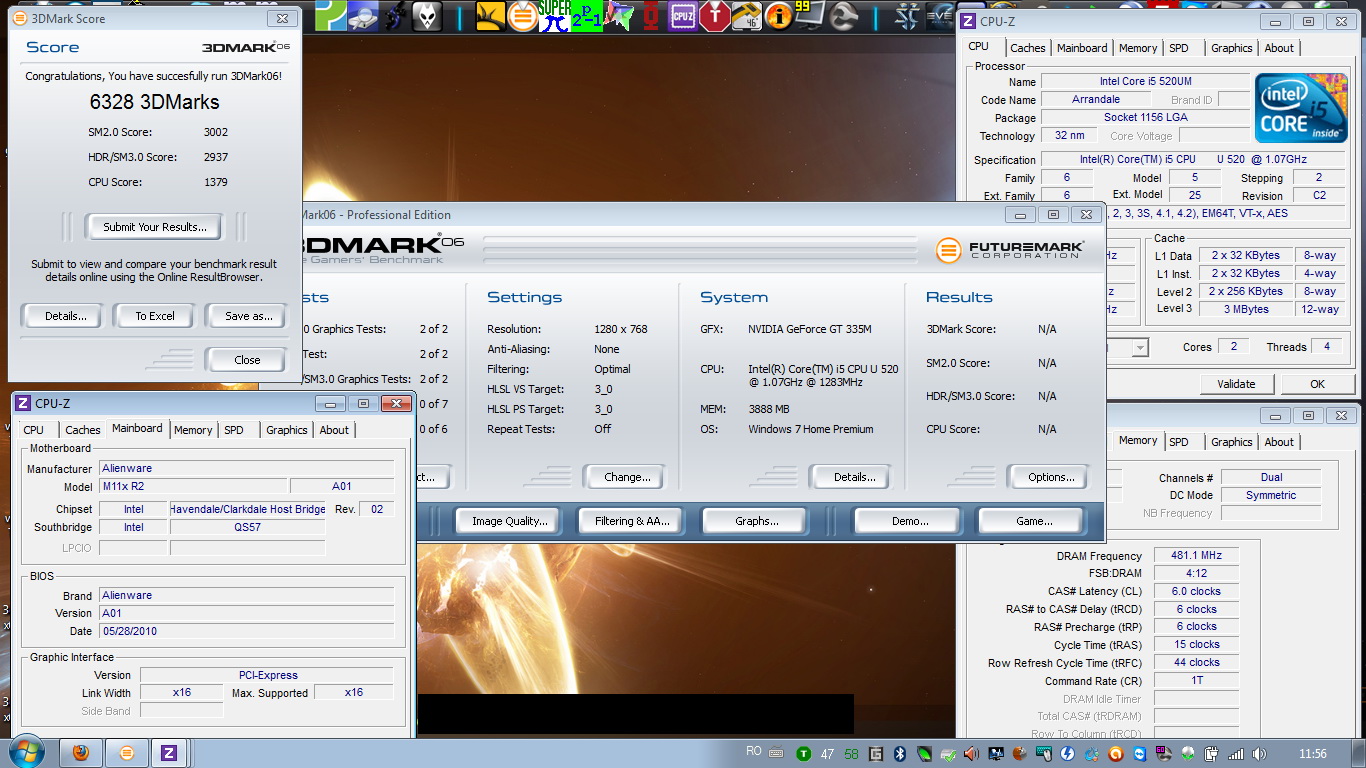Open the wrench tool dock icon
Viewport: 1366px width, 768px height.
(x=842, y=16)
